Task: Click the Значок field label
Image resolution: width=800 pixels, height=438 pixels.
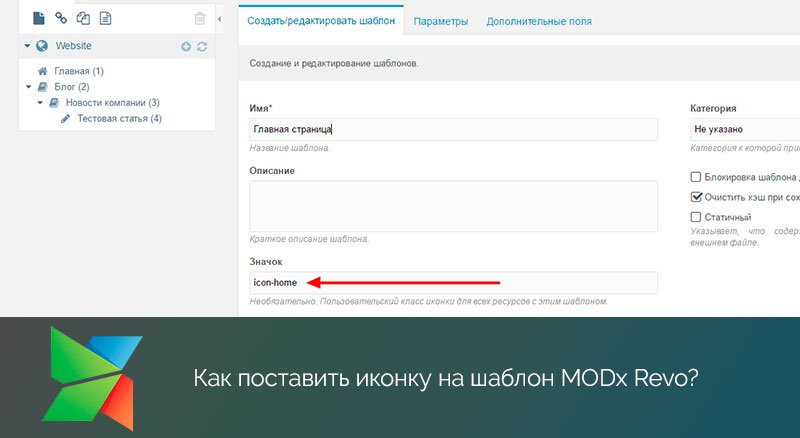Action: (266, 261)
